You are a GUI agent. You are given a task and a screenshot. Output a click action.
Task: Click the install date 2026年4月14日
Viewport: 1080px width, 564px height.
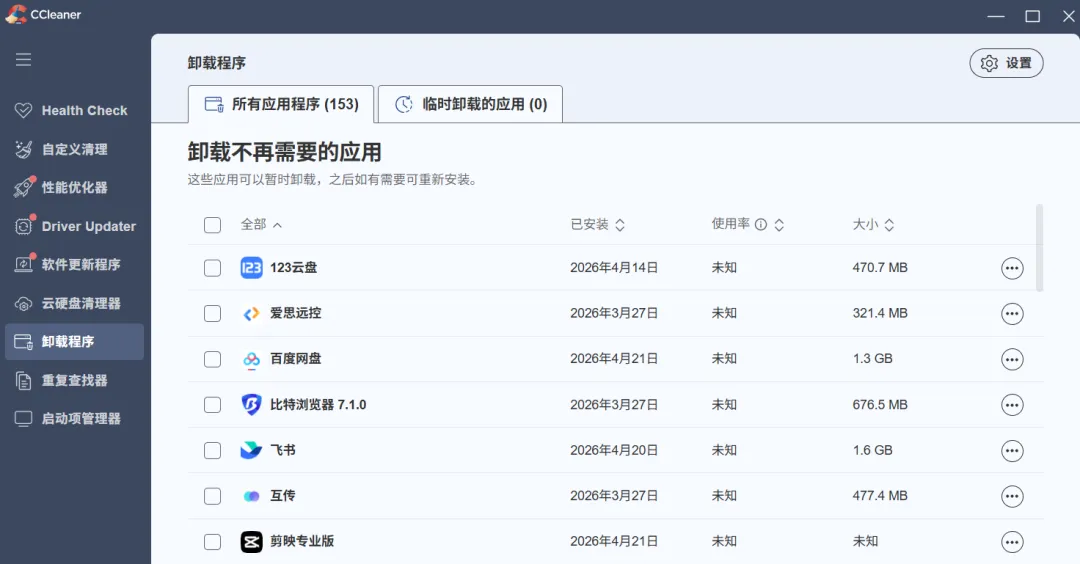pos(614,268)
